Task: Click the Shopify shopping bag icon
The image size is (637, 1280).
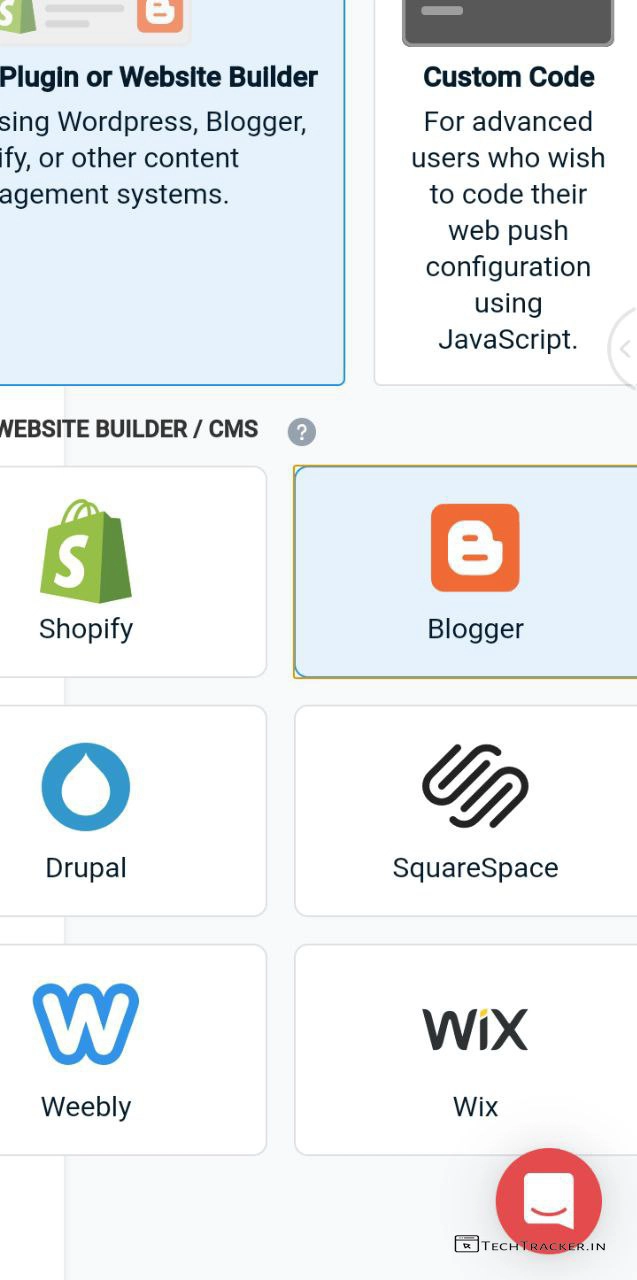Action: (x=86, y=551)
